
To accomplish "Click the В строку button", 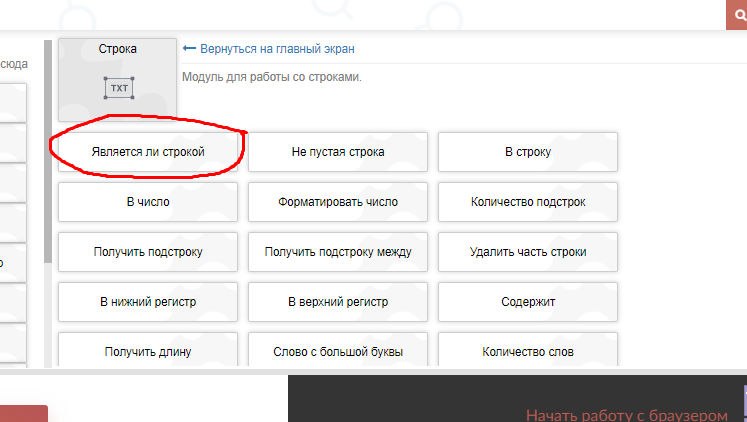I will (x=528, y=152).
